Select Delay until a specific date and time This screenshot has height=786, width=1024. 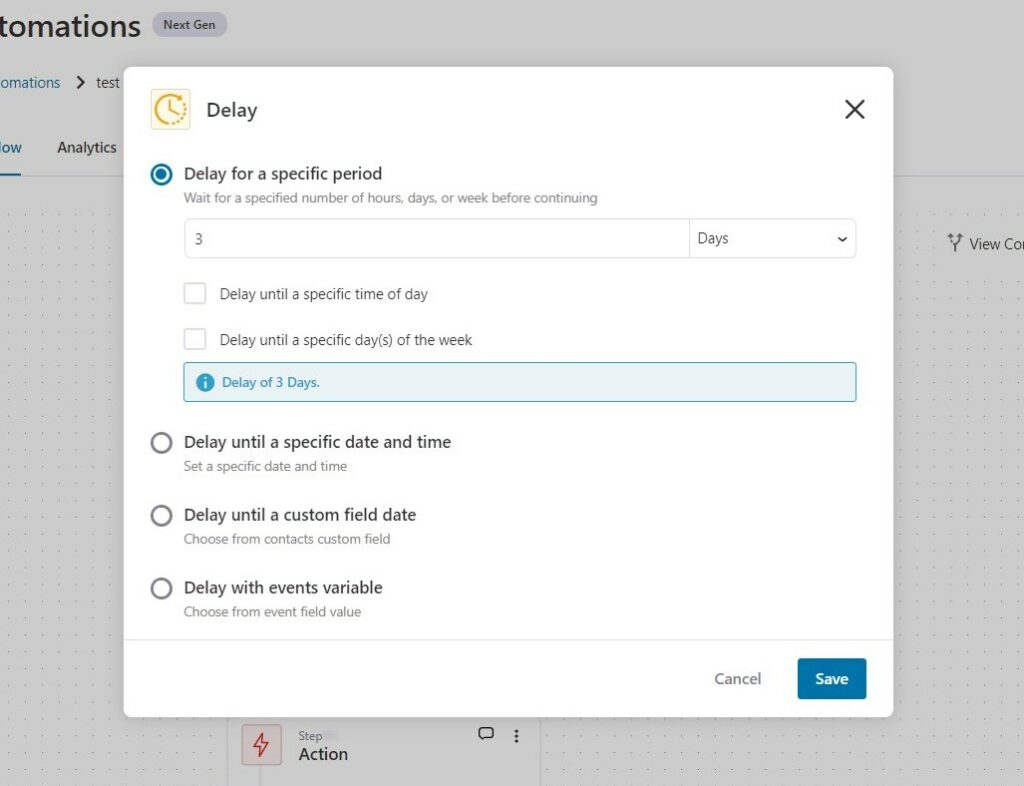click(x=161, y=443)
